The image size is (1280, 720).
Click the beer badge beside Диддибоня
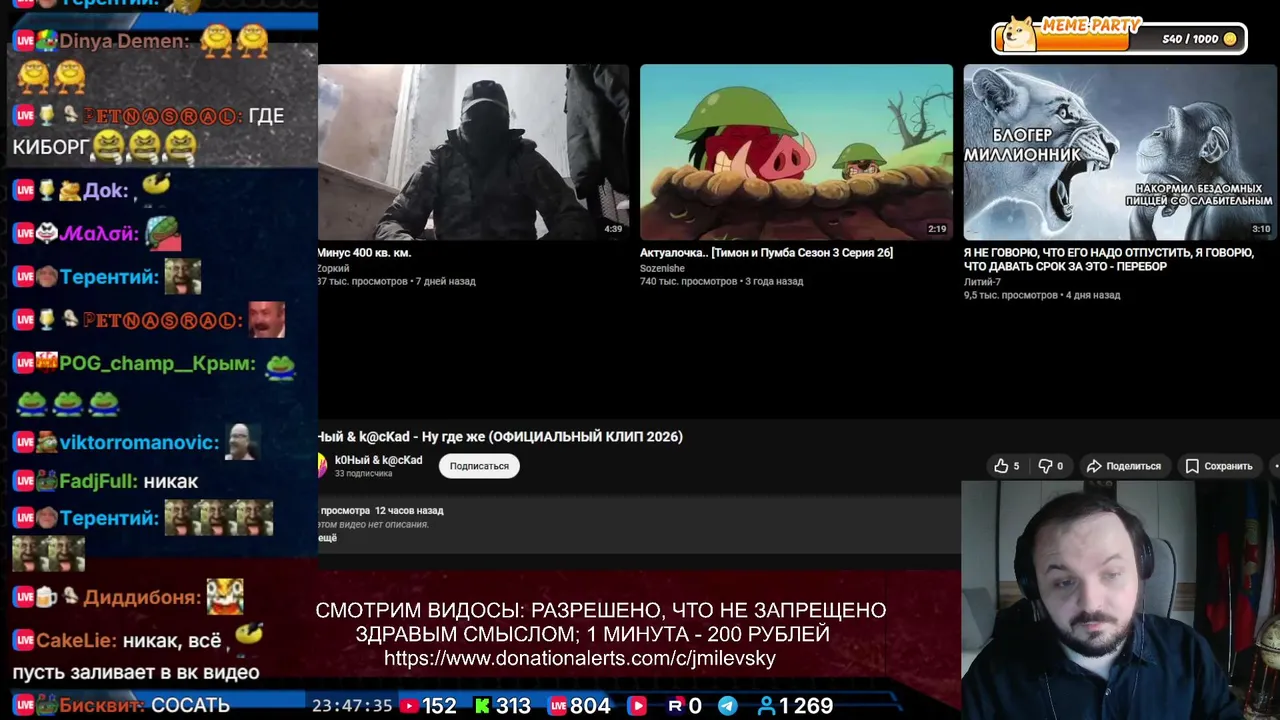click(x=47, y=597)
